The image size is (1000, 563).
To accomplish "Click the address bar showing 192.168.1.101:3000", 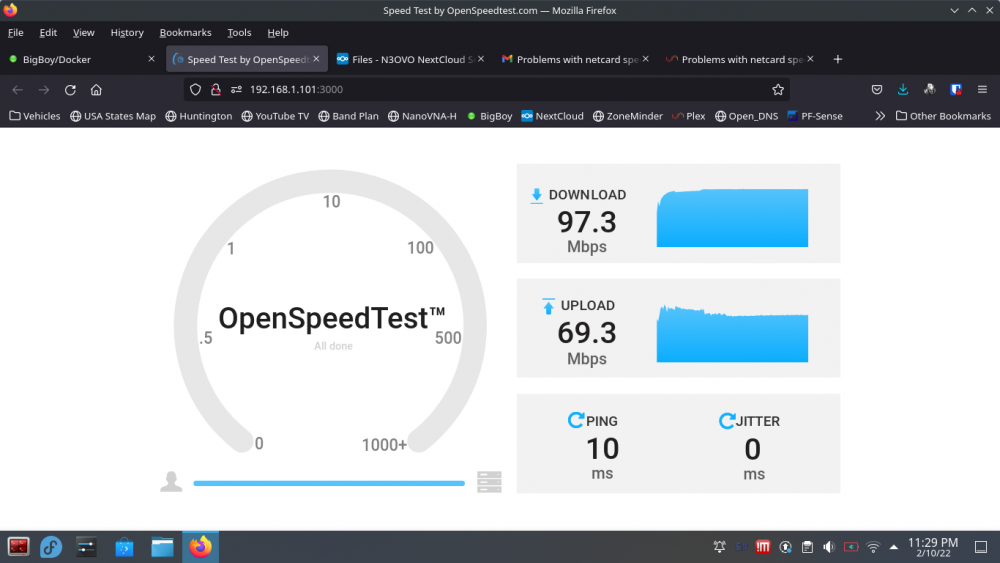I will (487, 90).
